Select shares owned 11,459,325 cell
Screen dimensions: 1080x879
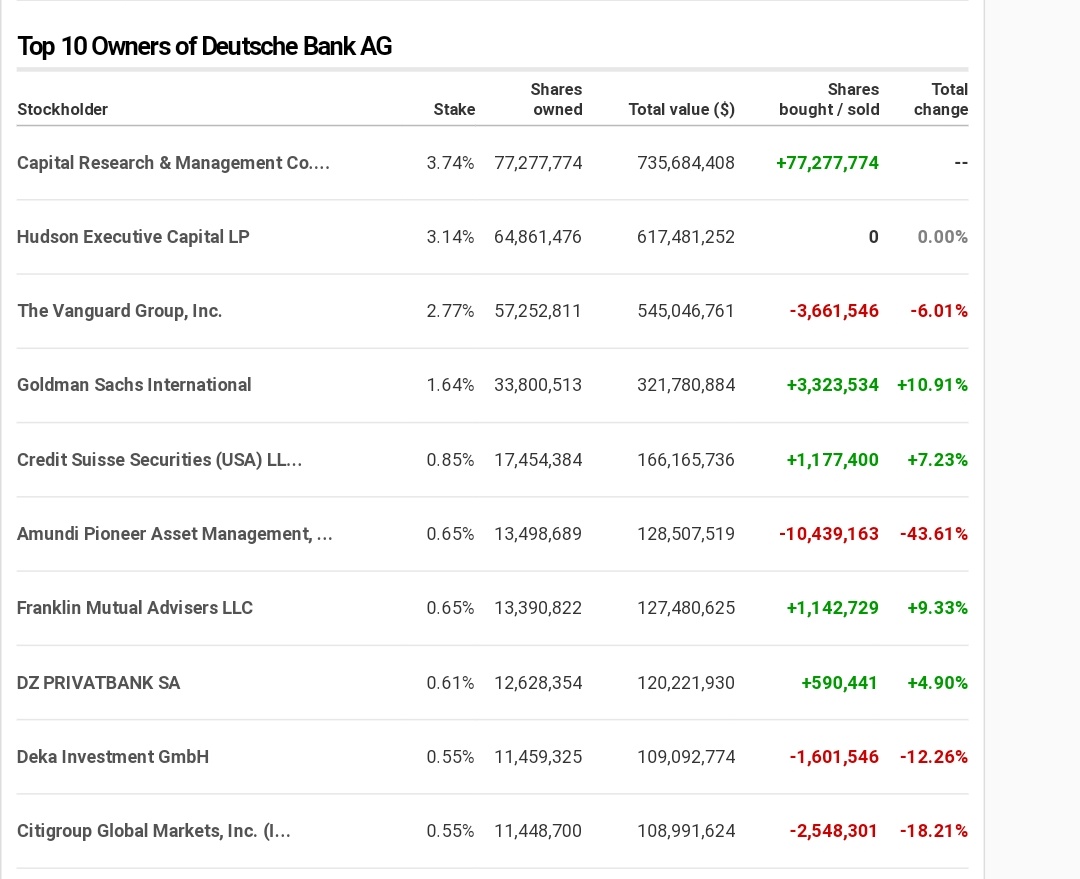[538, 756]
